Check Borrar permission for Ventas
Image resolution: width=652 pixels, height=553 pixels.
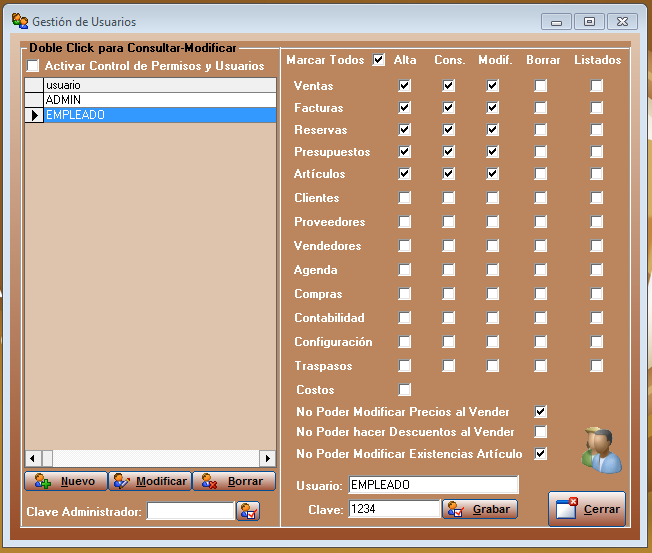[x=541, y=86]
